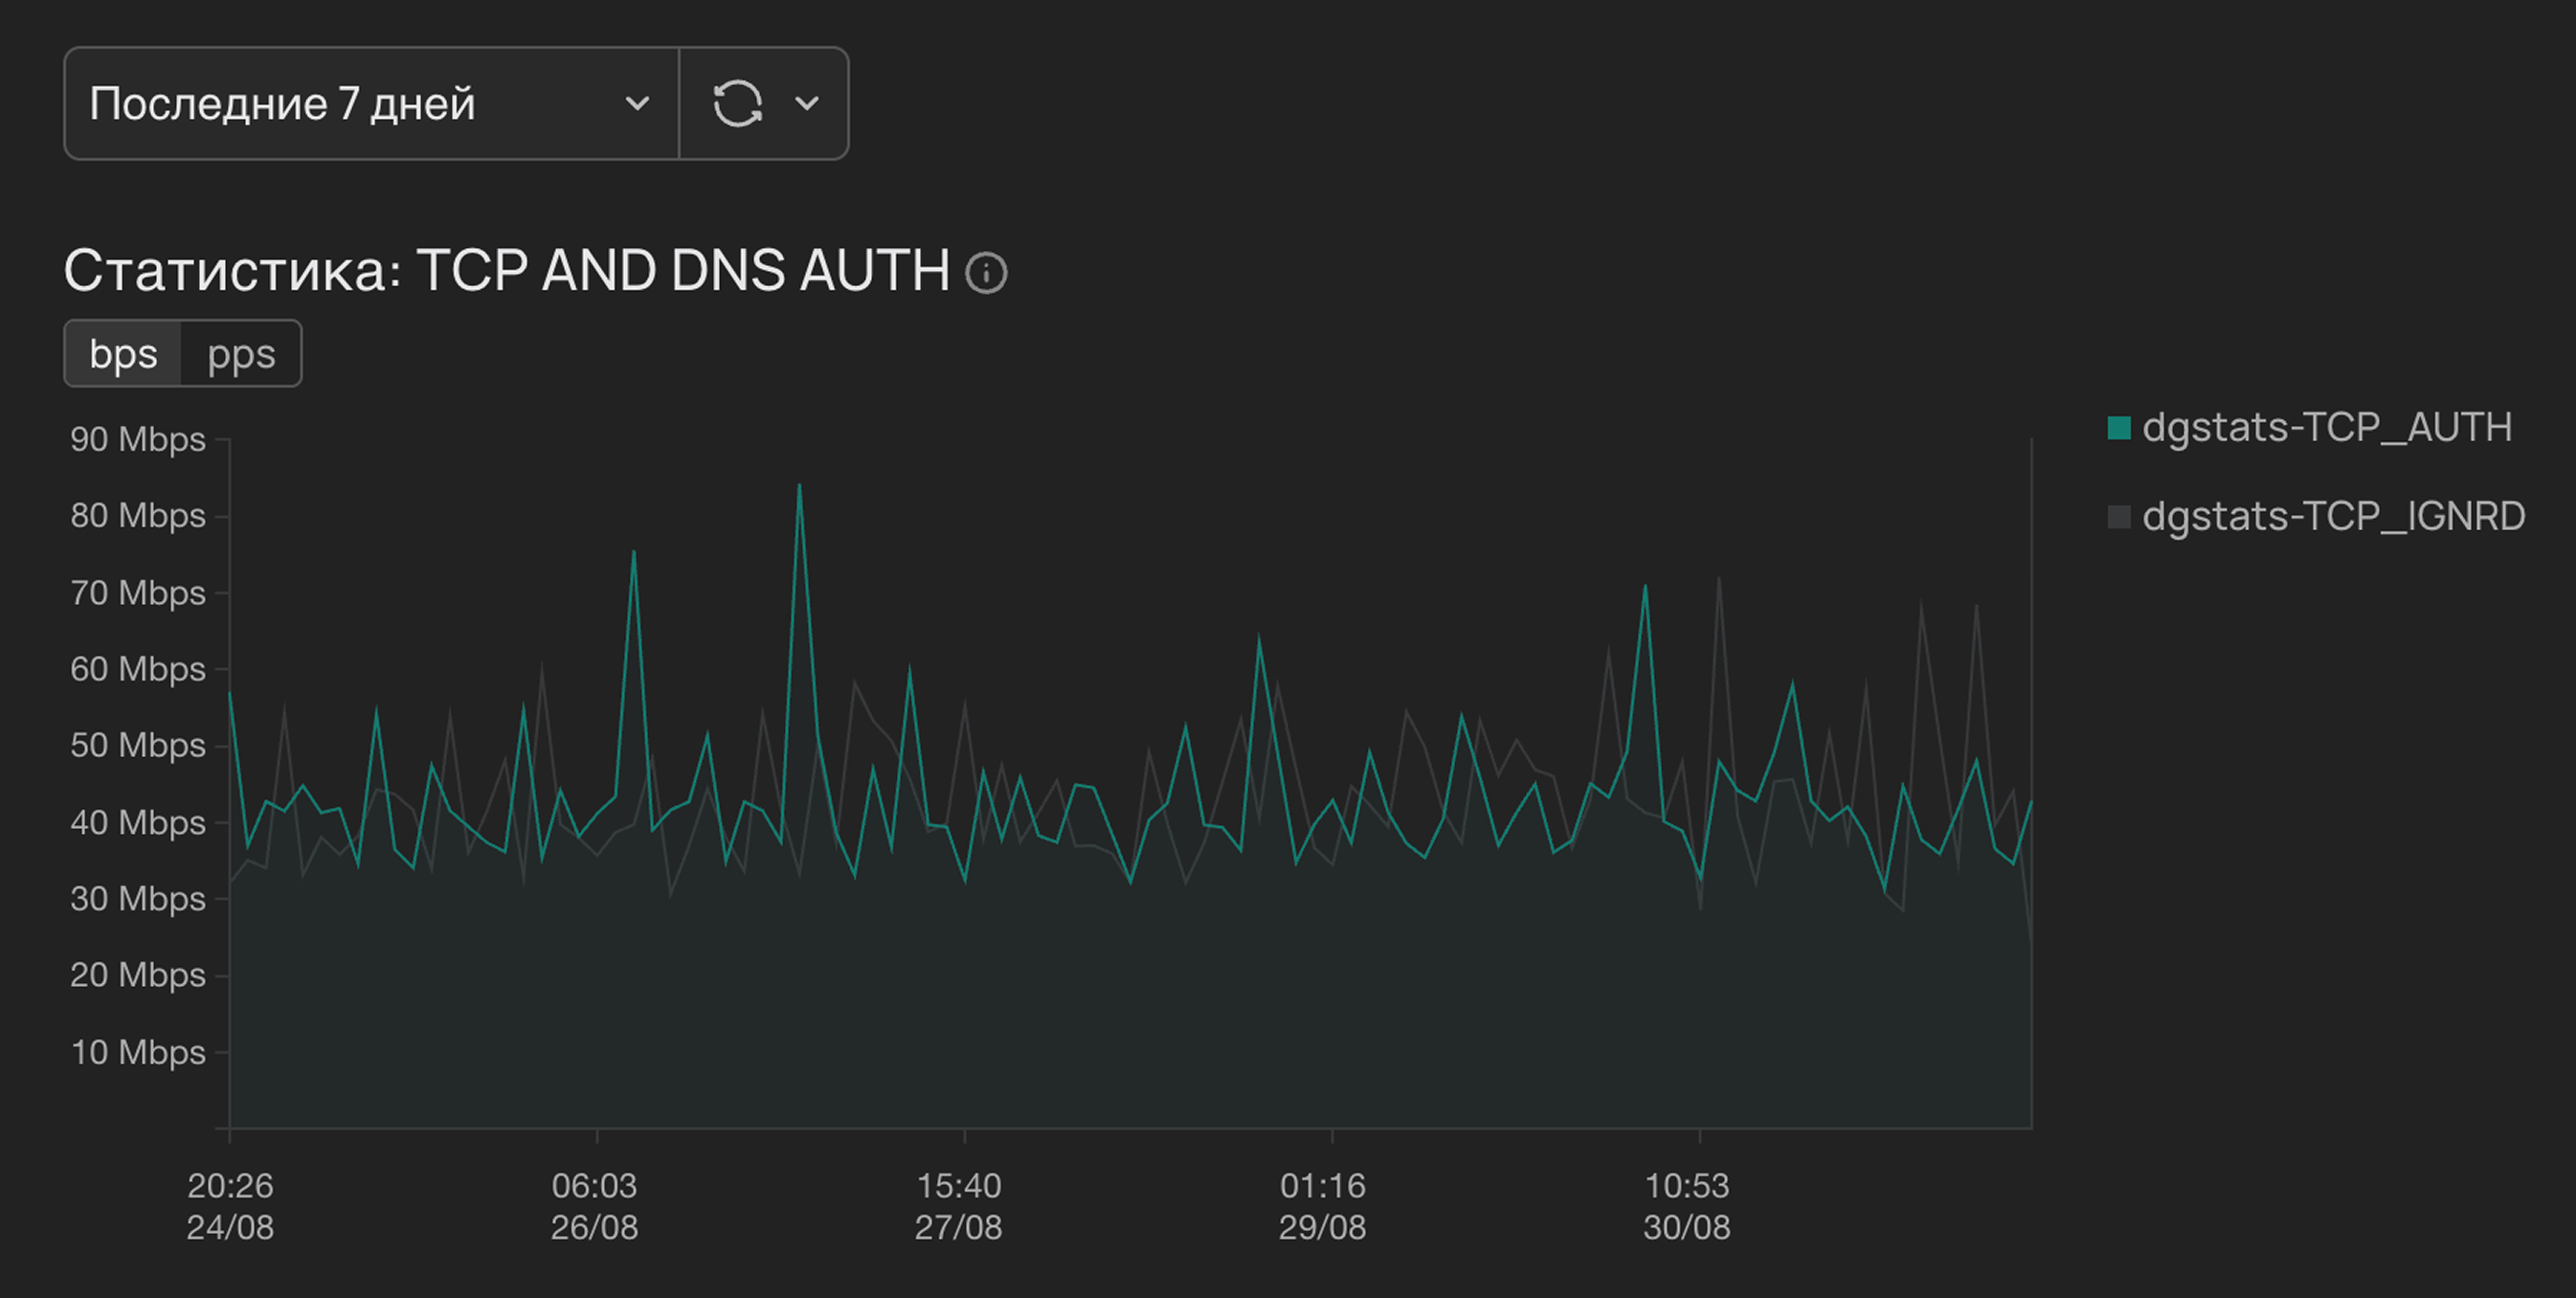Click the 'Статистика: TCP AND DNS AUTH' heading
2576x1298 pixels.
(x=507, y=270)
